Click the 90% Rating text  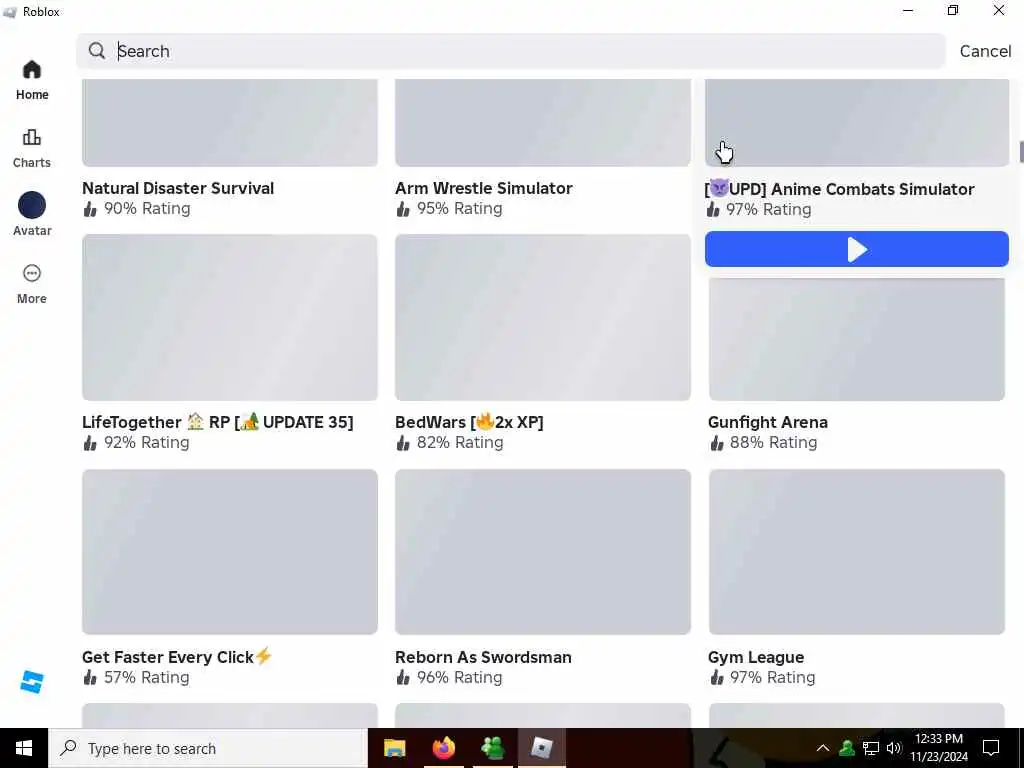click(147, 209)
